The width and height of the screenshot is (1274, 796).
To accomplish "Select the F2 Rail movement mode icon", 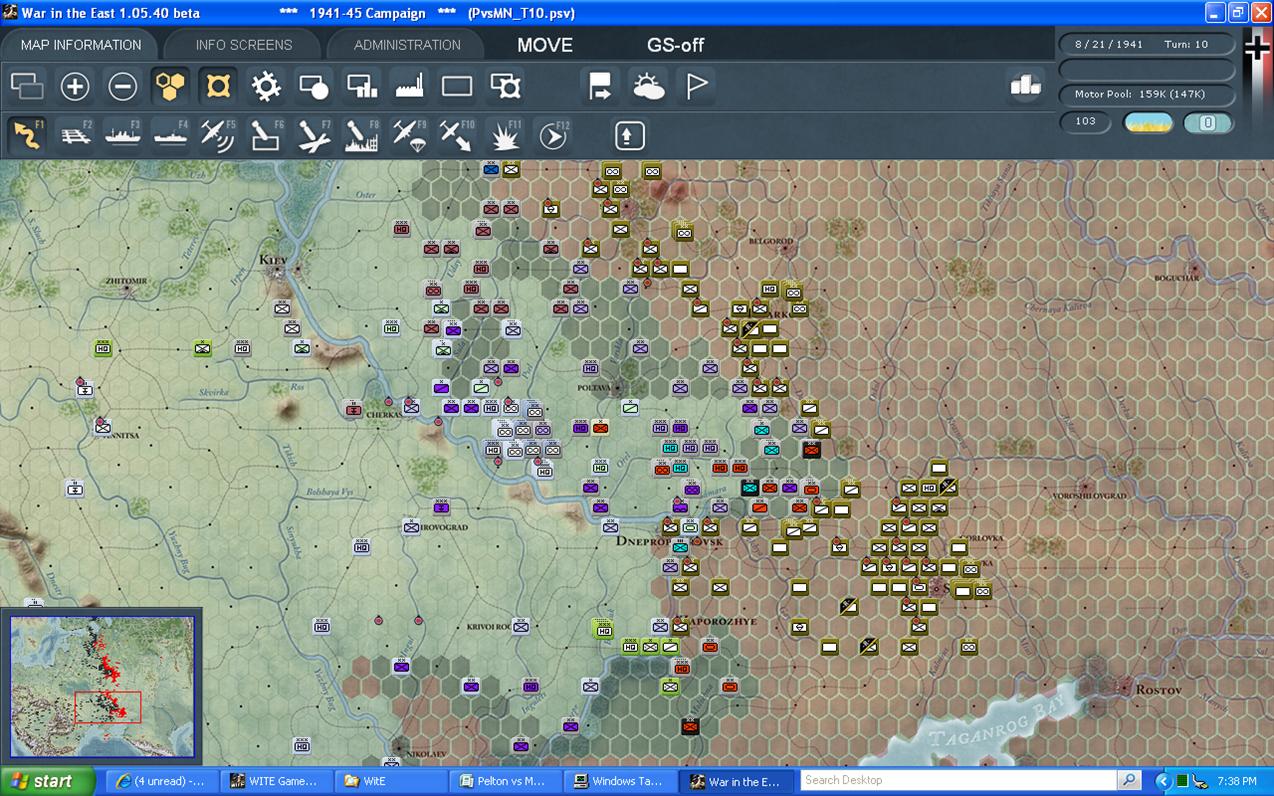I will point(76,135).
